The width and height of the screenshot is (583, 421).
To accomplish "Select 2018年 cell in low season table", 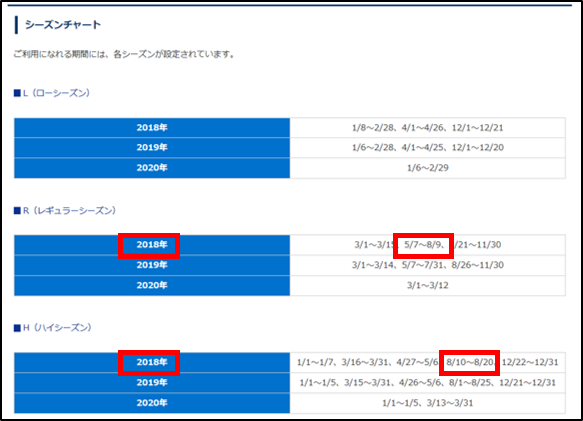I will [x=152, y=128].
